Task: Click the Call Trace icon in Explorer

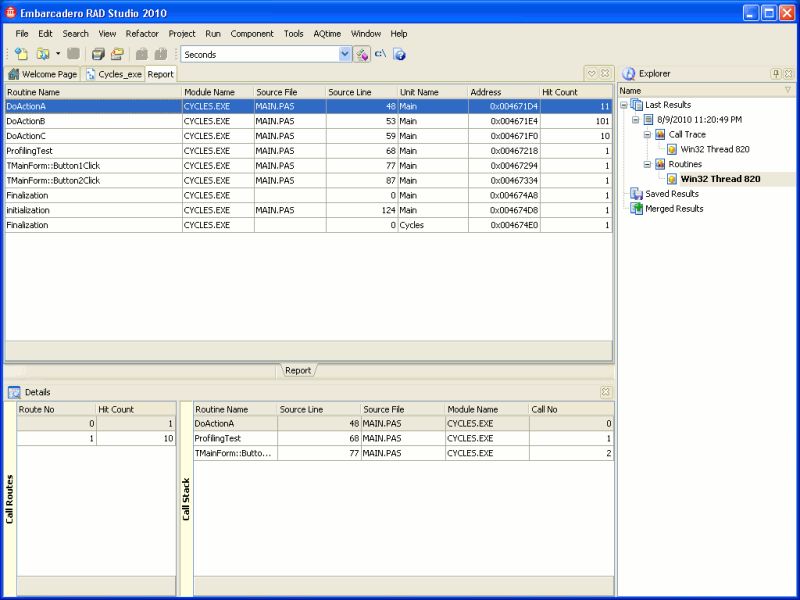Action: (x=660, y=135)
